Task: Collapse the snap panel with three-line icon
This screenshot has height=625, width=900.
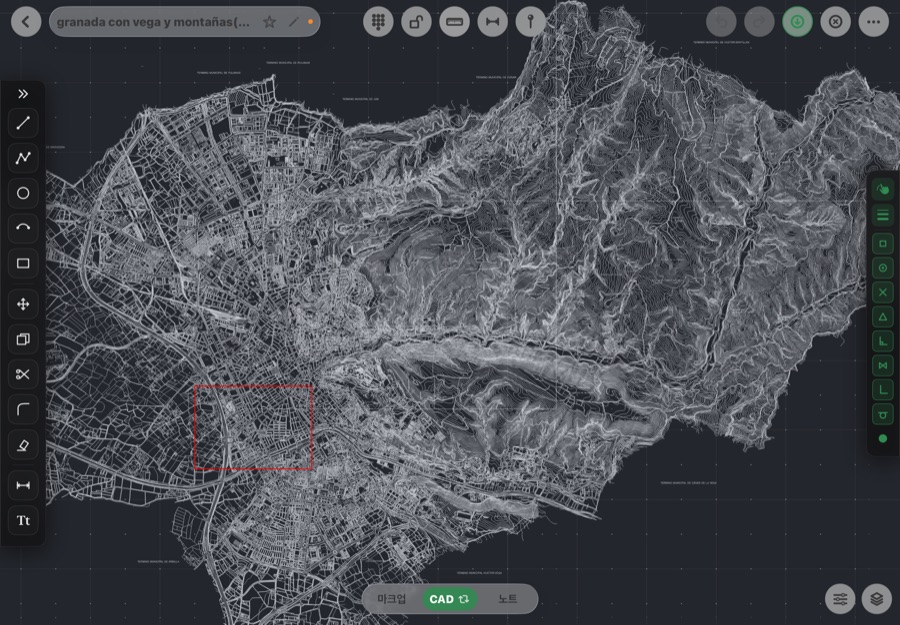Action: pos(883,215)
